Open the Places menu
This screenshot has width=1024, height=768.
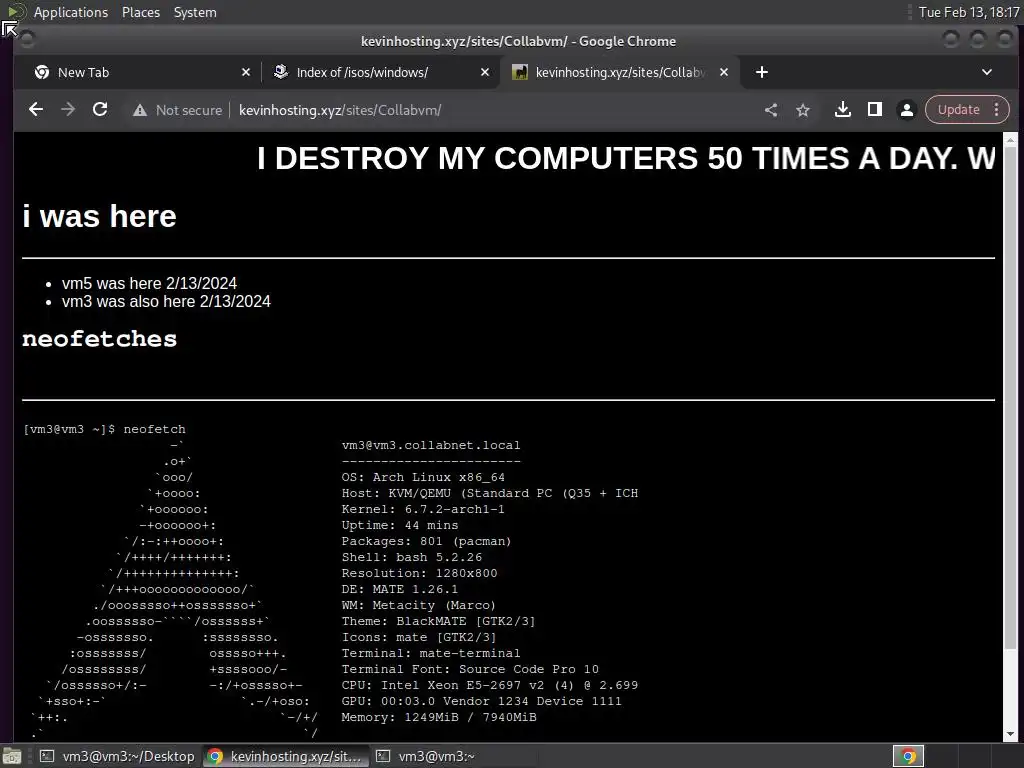point(141,12)
